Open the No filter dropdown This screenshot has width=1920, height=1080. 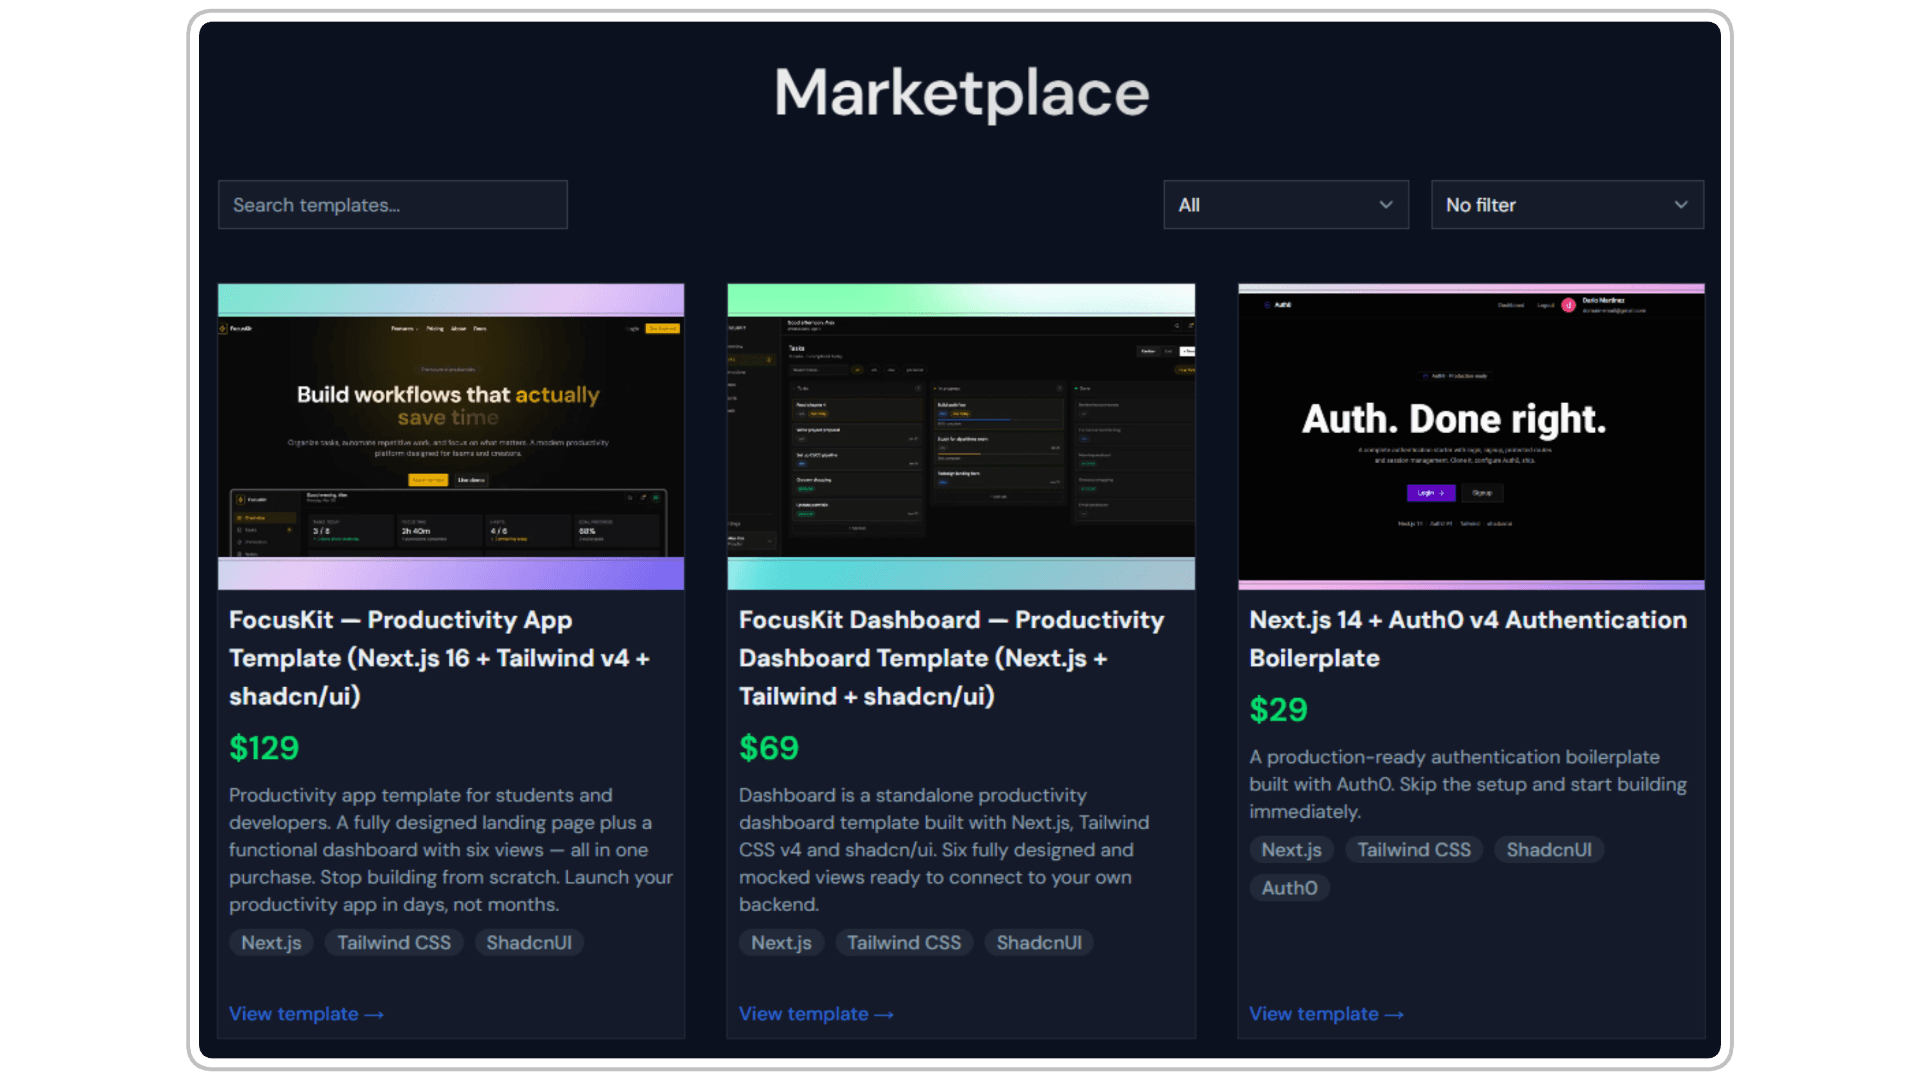1567,205
